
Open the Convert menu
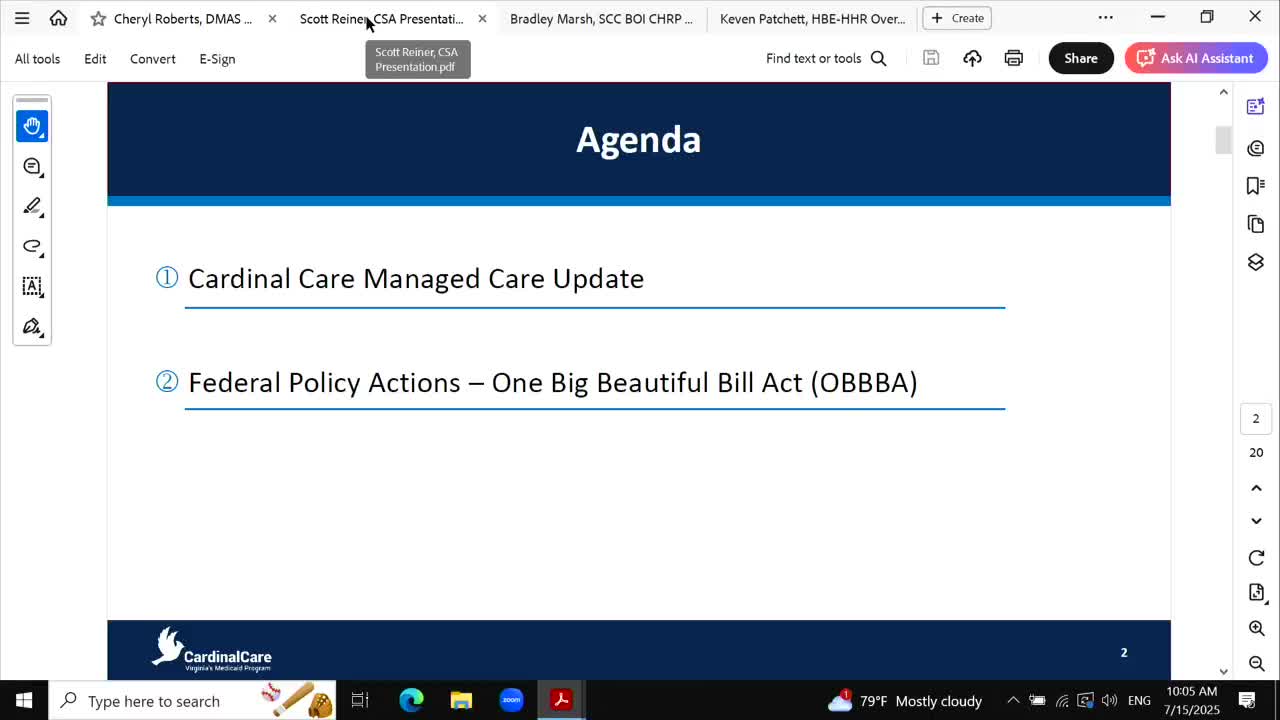pos(152,59)
